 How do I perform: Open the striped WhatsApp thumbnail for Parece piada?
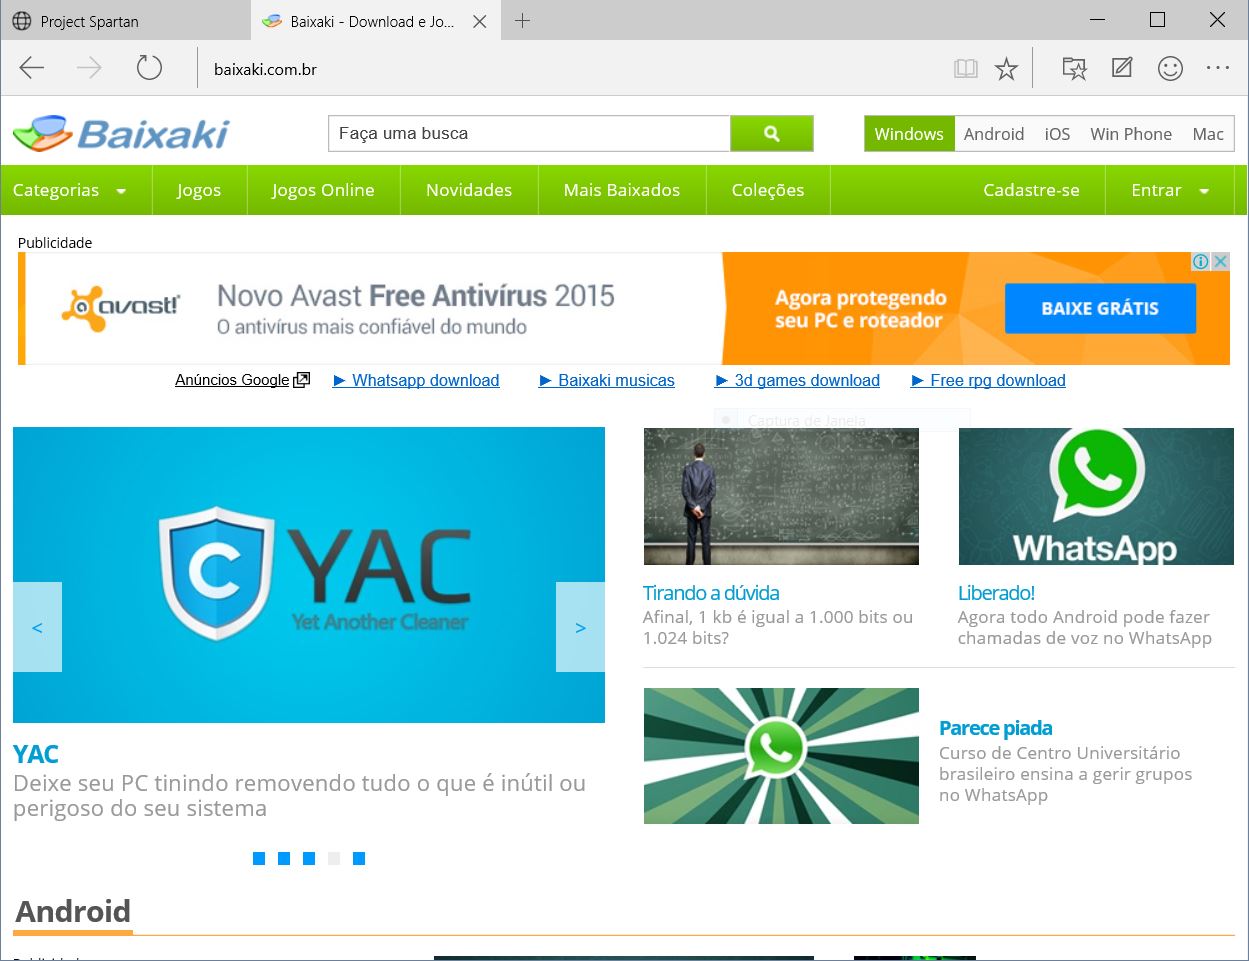pyautogui.click(x=781, y=756)
